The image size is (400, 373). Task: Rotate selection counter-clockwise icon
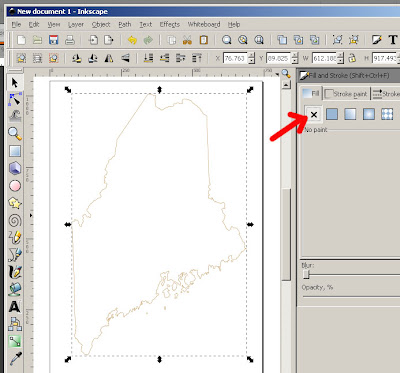point(77,58)
